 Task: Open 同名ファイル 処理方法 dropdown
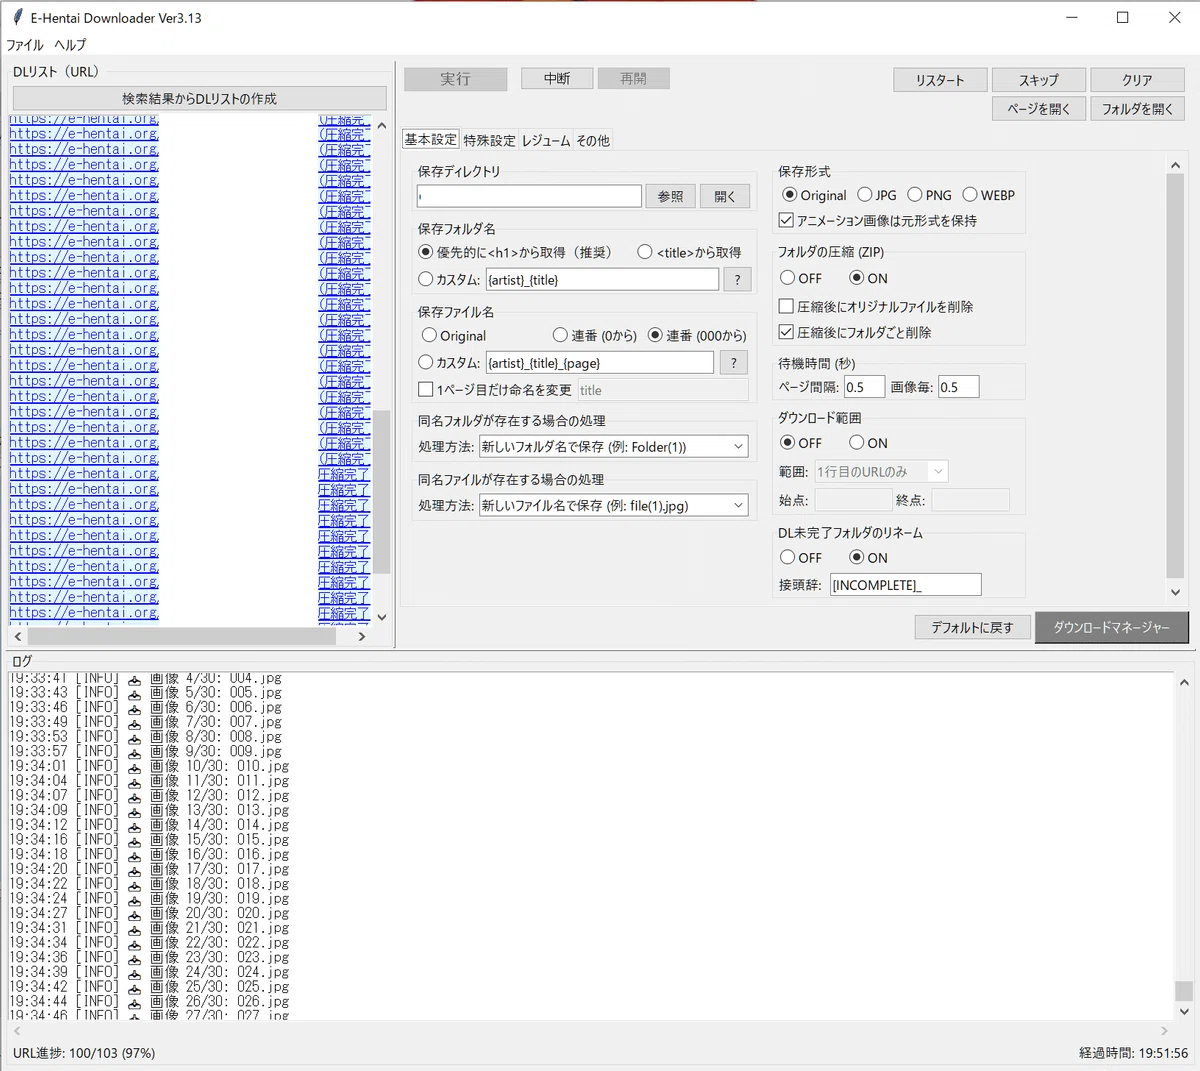tap(613, 506)
